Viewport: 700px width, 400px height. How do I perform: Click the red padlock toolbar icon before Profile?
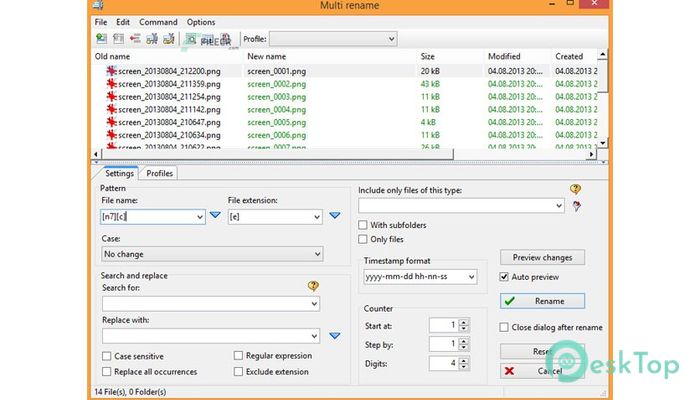coord(226,39)
